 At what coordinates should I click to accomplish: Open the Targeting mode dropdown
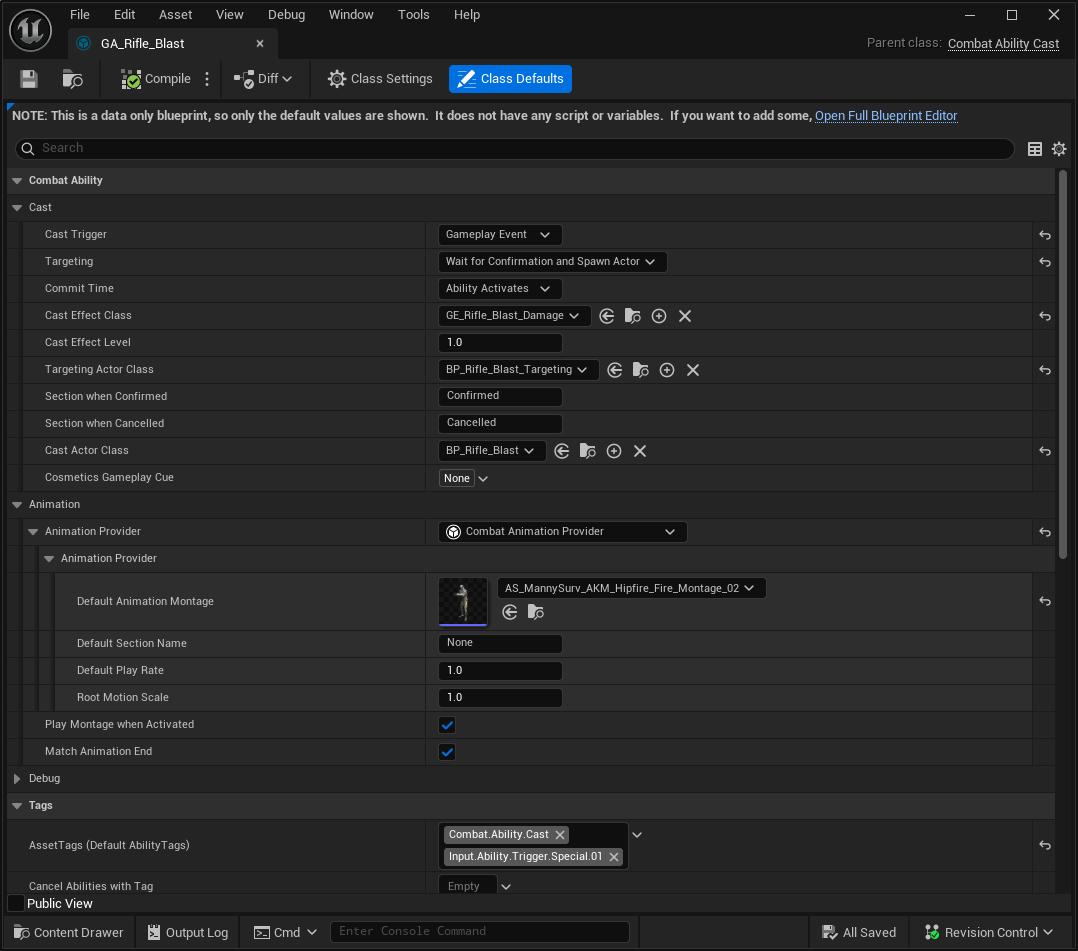click(x=552, y=262)
